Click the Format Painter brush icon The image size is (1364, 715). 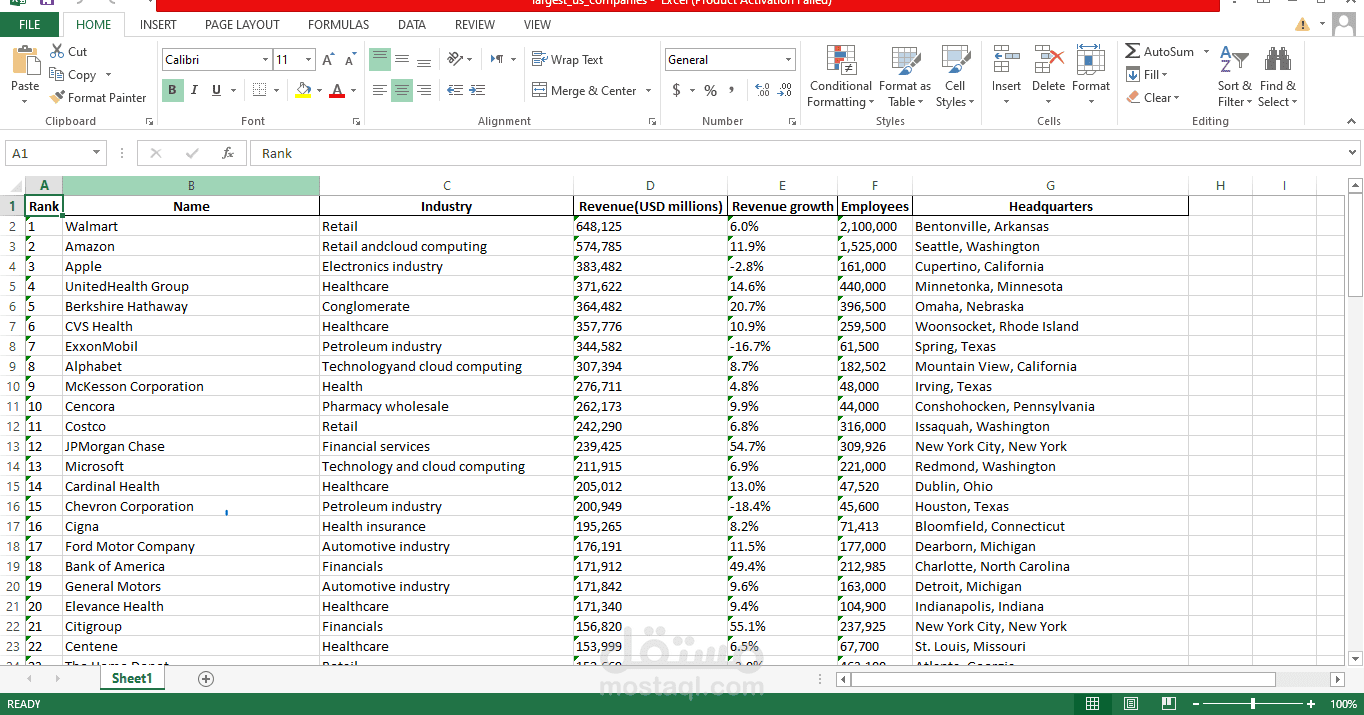pos(57,98)
